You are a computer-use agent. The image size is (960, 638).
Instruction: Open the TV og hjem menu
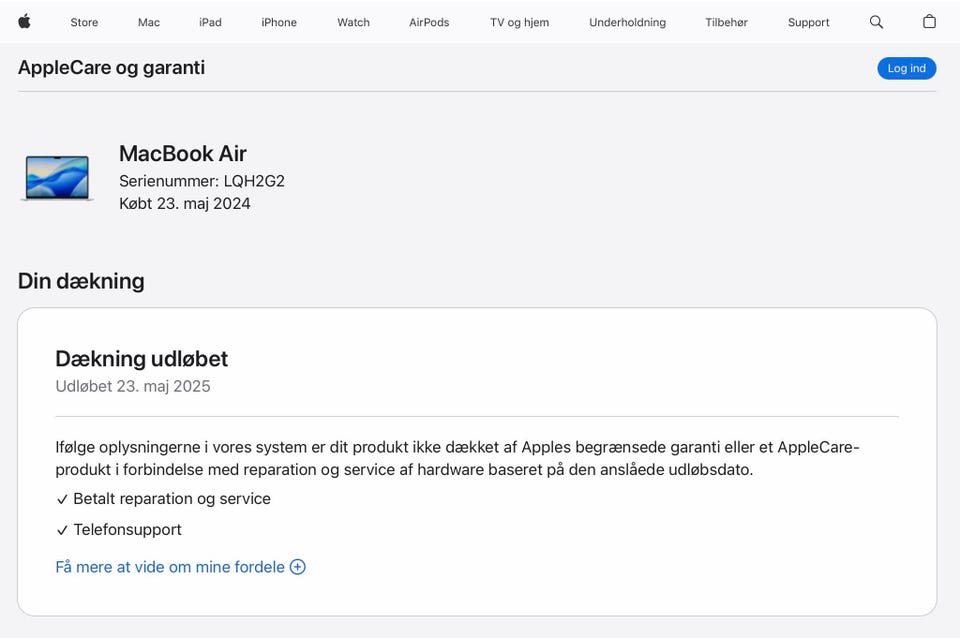tap(519, 22)
